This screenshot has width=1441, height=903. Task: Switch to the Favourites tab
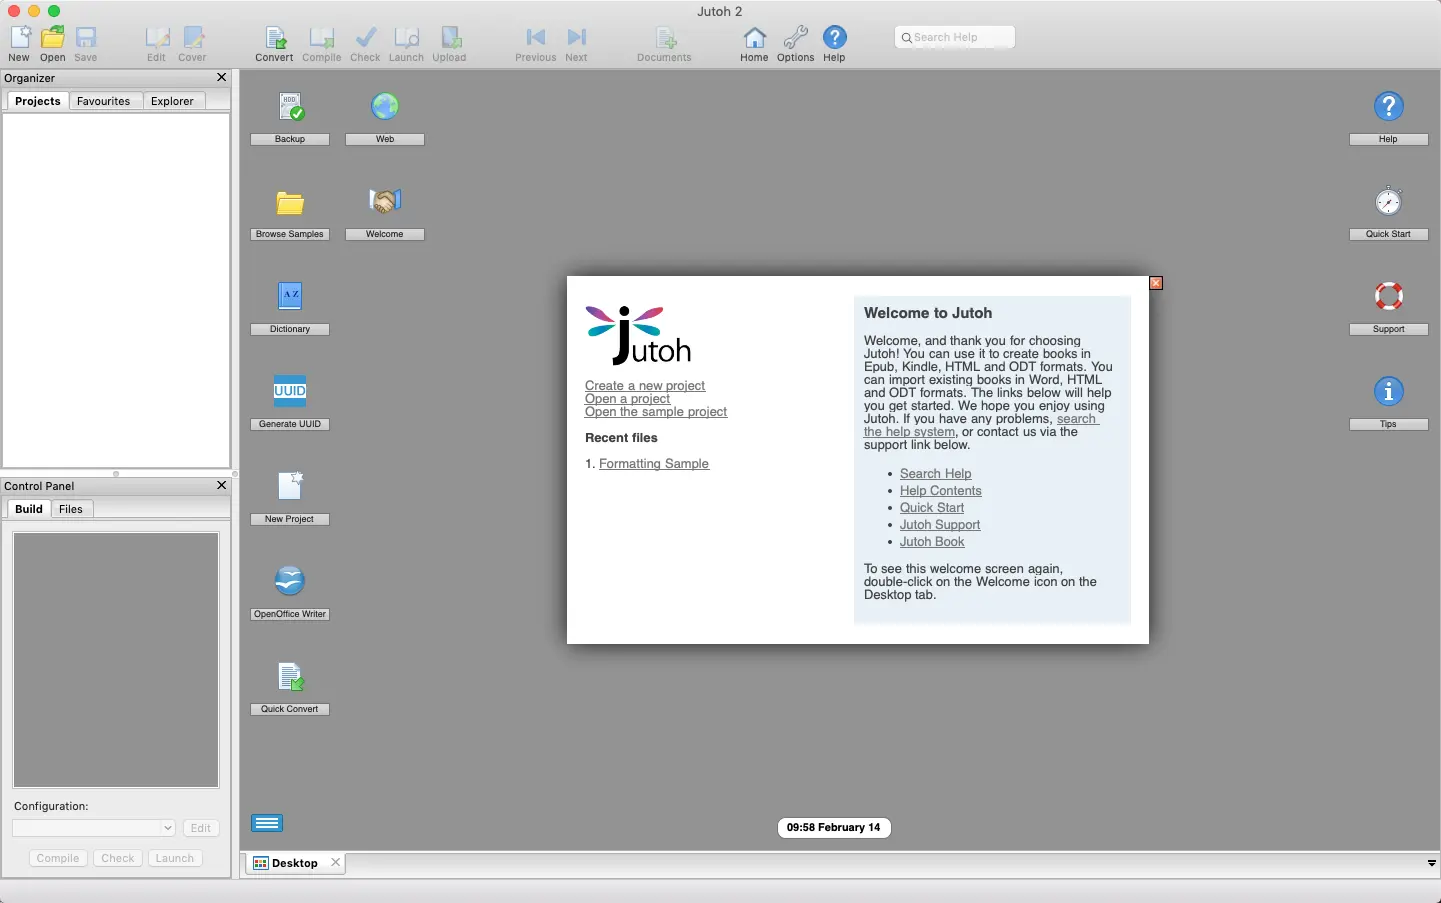(104, 101)
